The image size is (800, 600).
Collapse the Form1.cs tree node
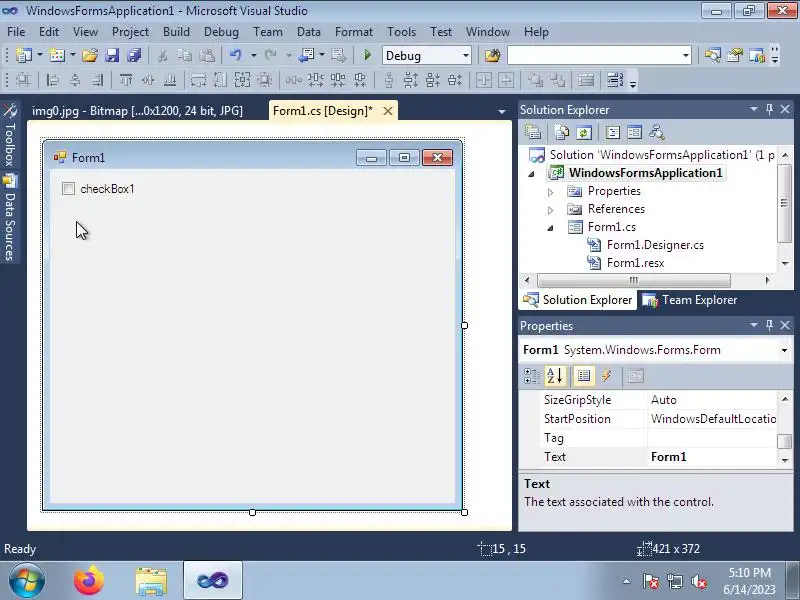click(551, 228)
